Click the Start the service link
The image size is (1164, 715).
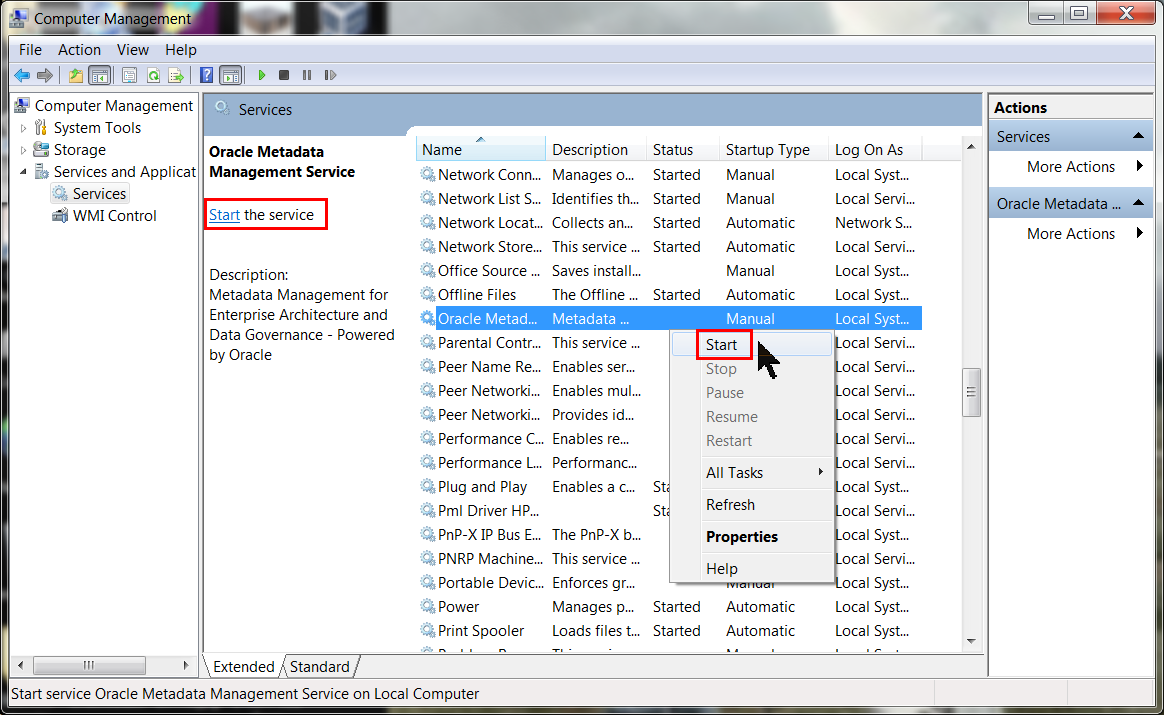pyautogui.click(x=224, y=213)
